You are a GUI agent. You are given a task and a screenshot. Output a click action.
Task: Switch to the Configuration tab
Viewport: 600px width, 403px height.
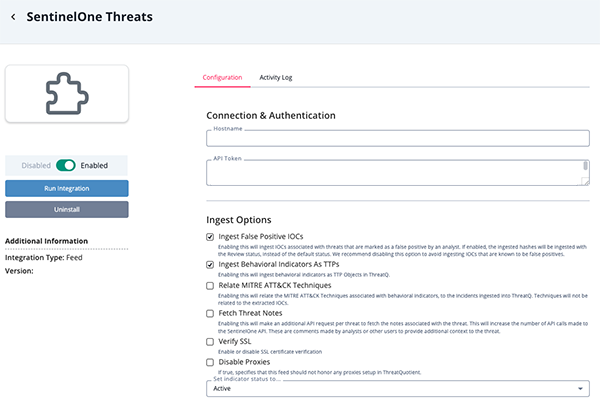coord(222,77)
